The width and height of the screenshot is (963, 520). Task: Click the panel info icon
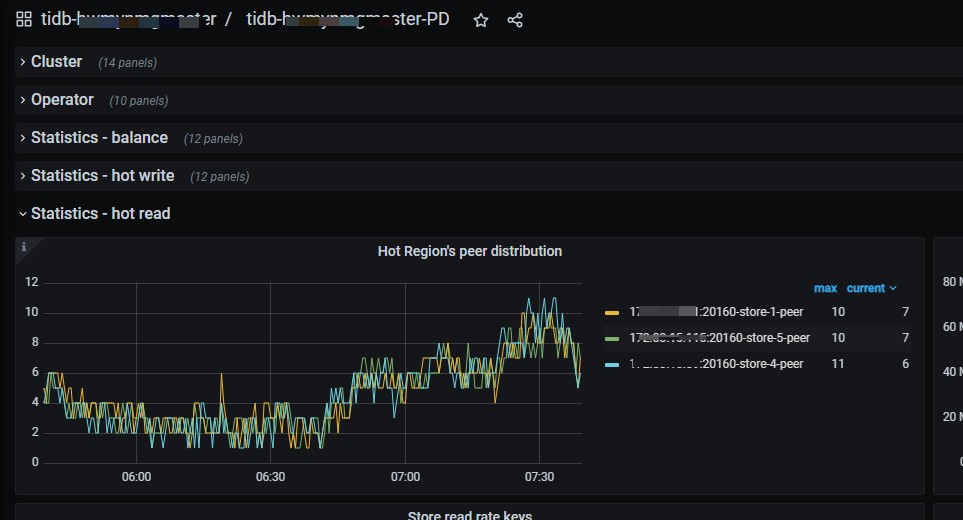click(x=24, y=247)
